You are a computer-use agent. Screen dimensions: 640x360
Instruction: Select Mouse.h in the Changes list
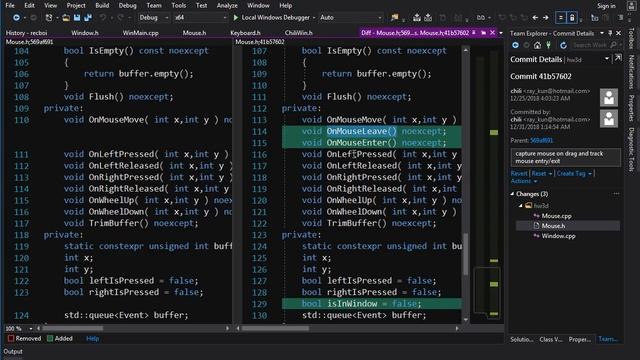coord(568,226)
